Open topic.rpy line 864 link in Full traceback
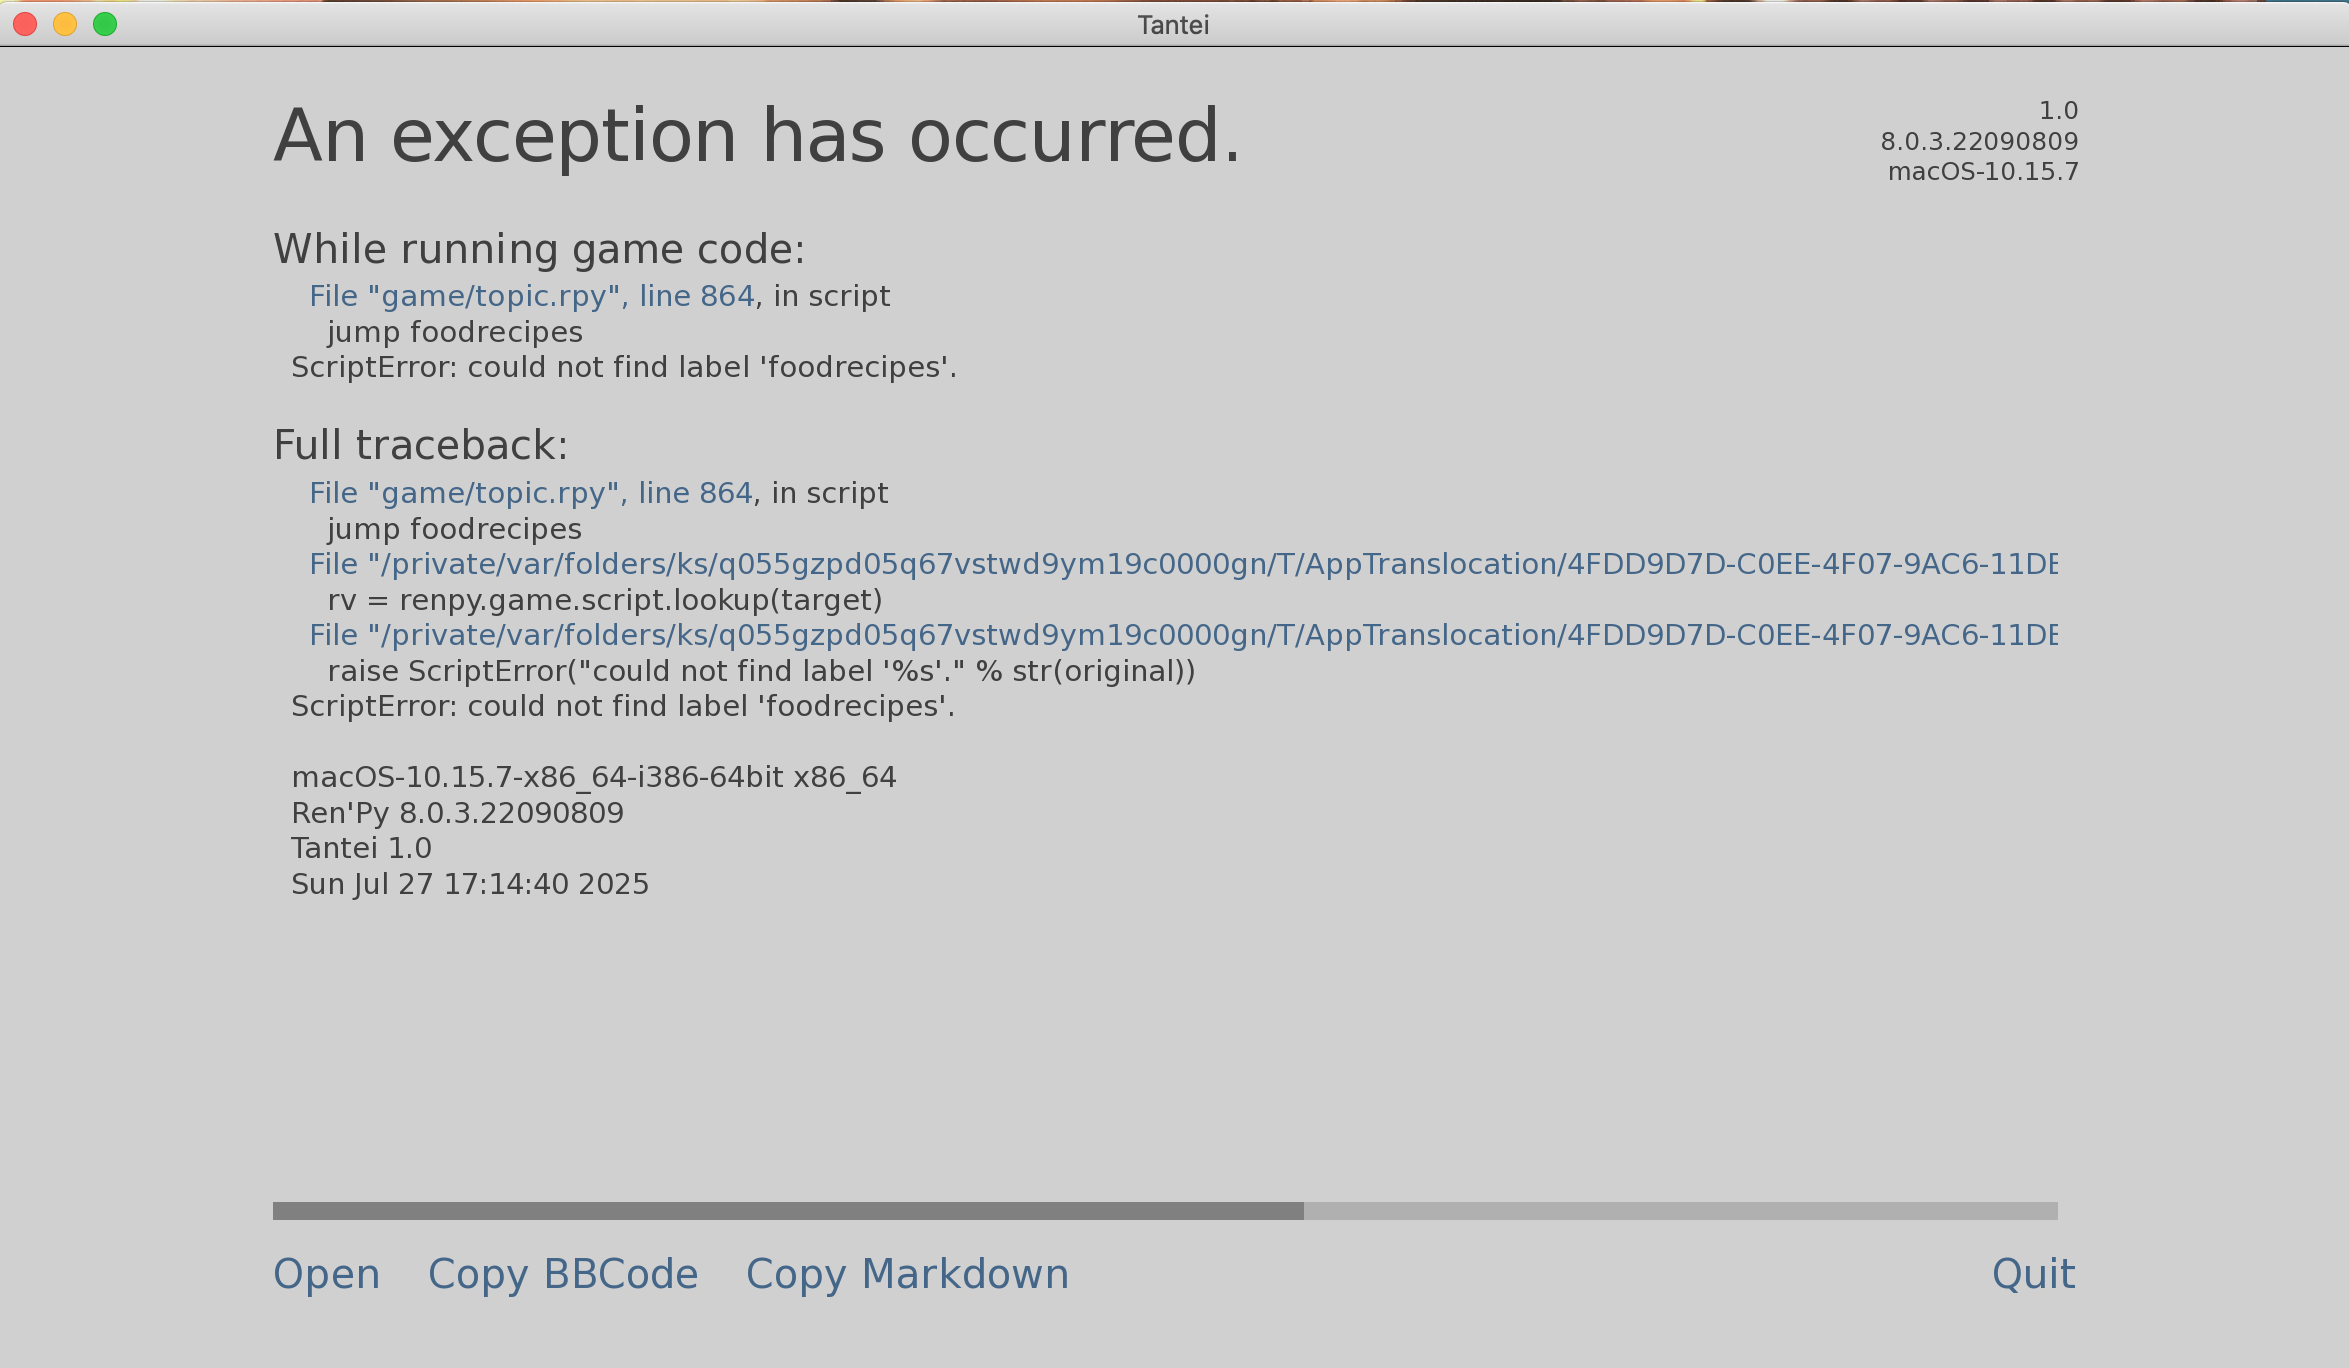2349x1368 pixels. 530,494
